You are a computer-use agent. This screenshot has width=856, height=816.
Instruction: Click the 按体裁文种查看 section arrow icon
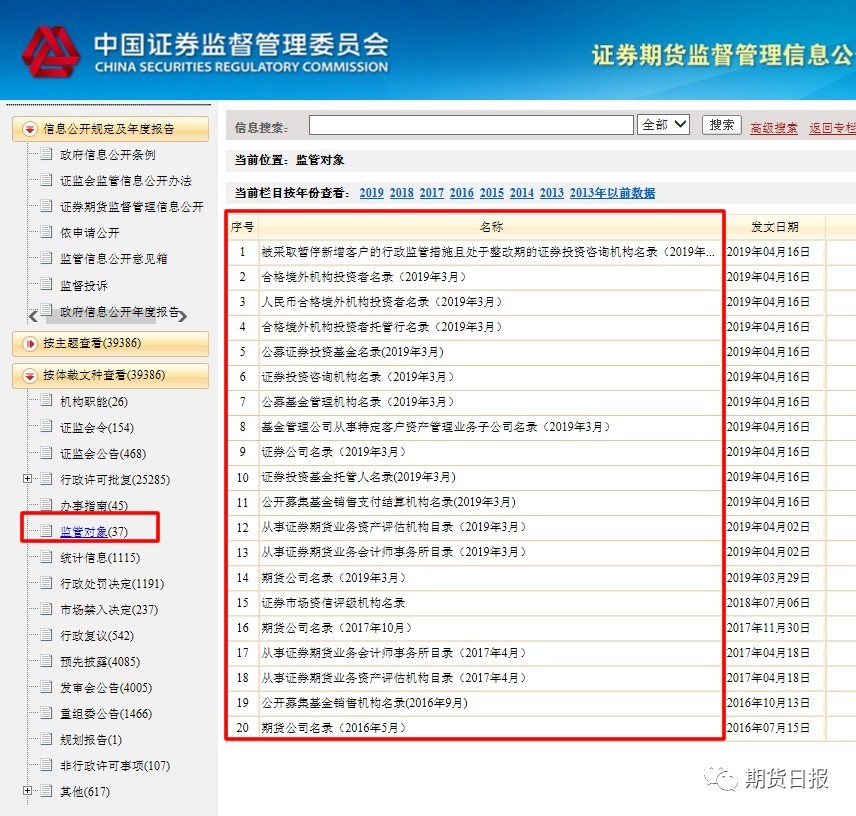(29, 376)
